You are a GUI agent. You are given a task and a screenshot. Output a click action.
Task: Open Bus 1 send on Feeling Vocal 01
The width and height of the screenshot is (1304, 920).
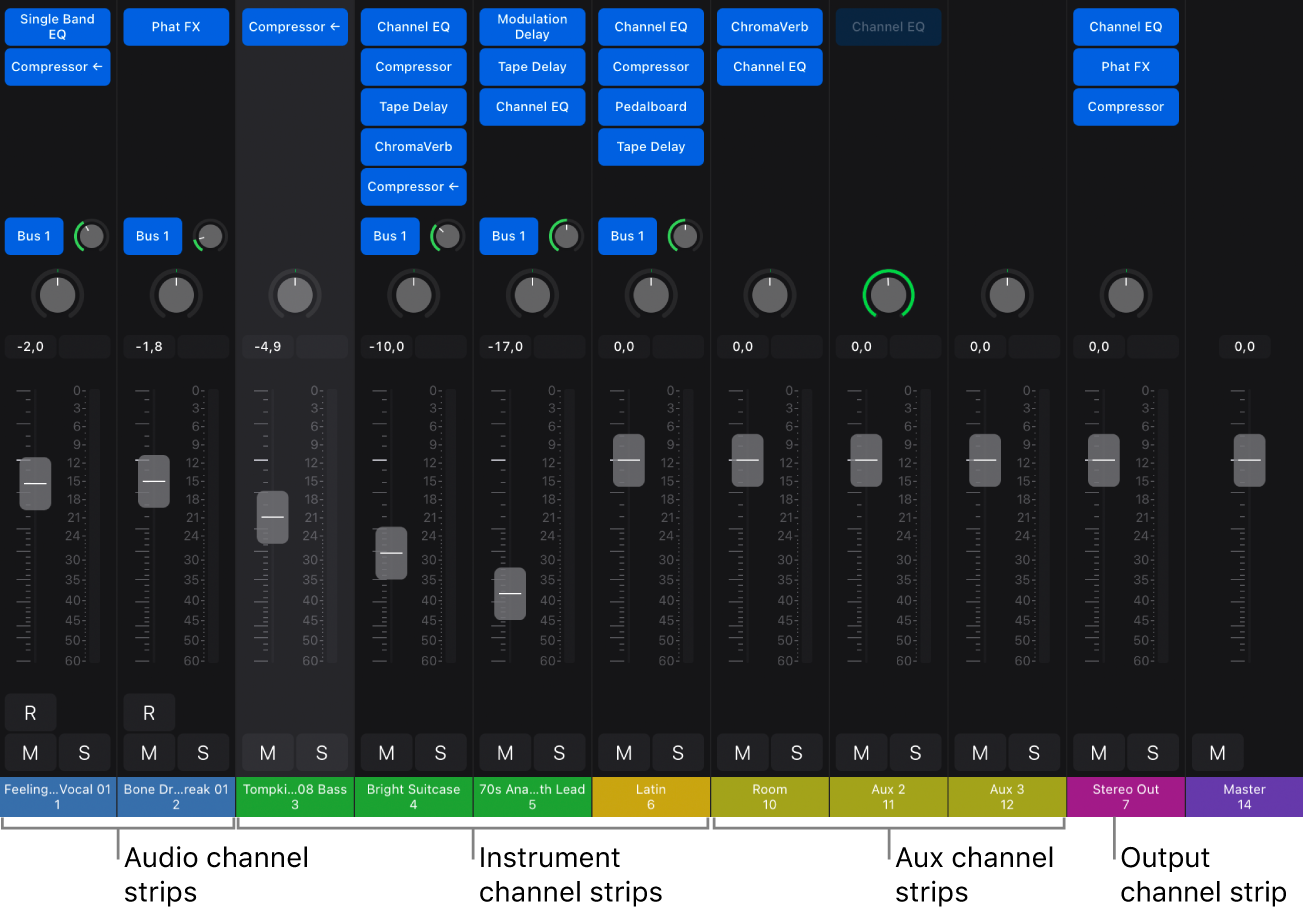point(34,236)
